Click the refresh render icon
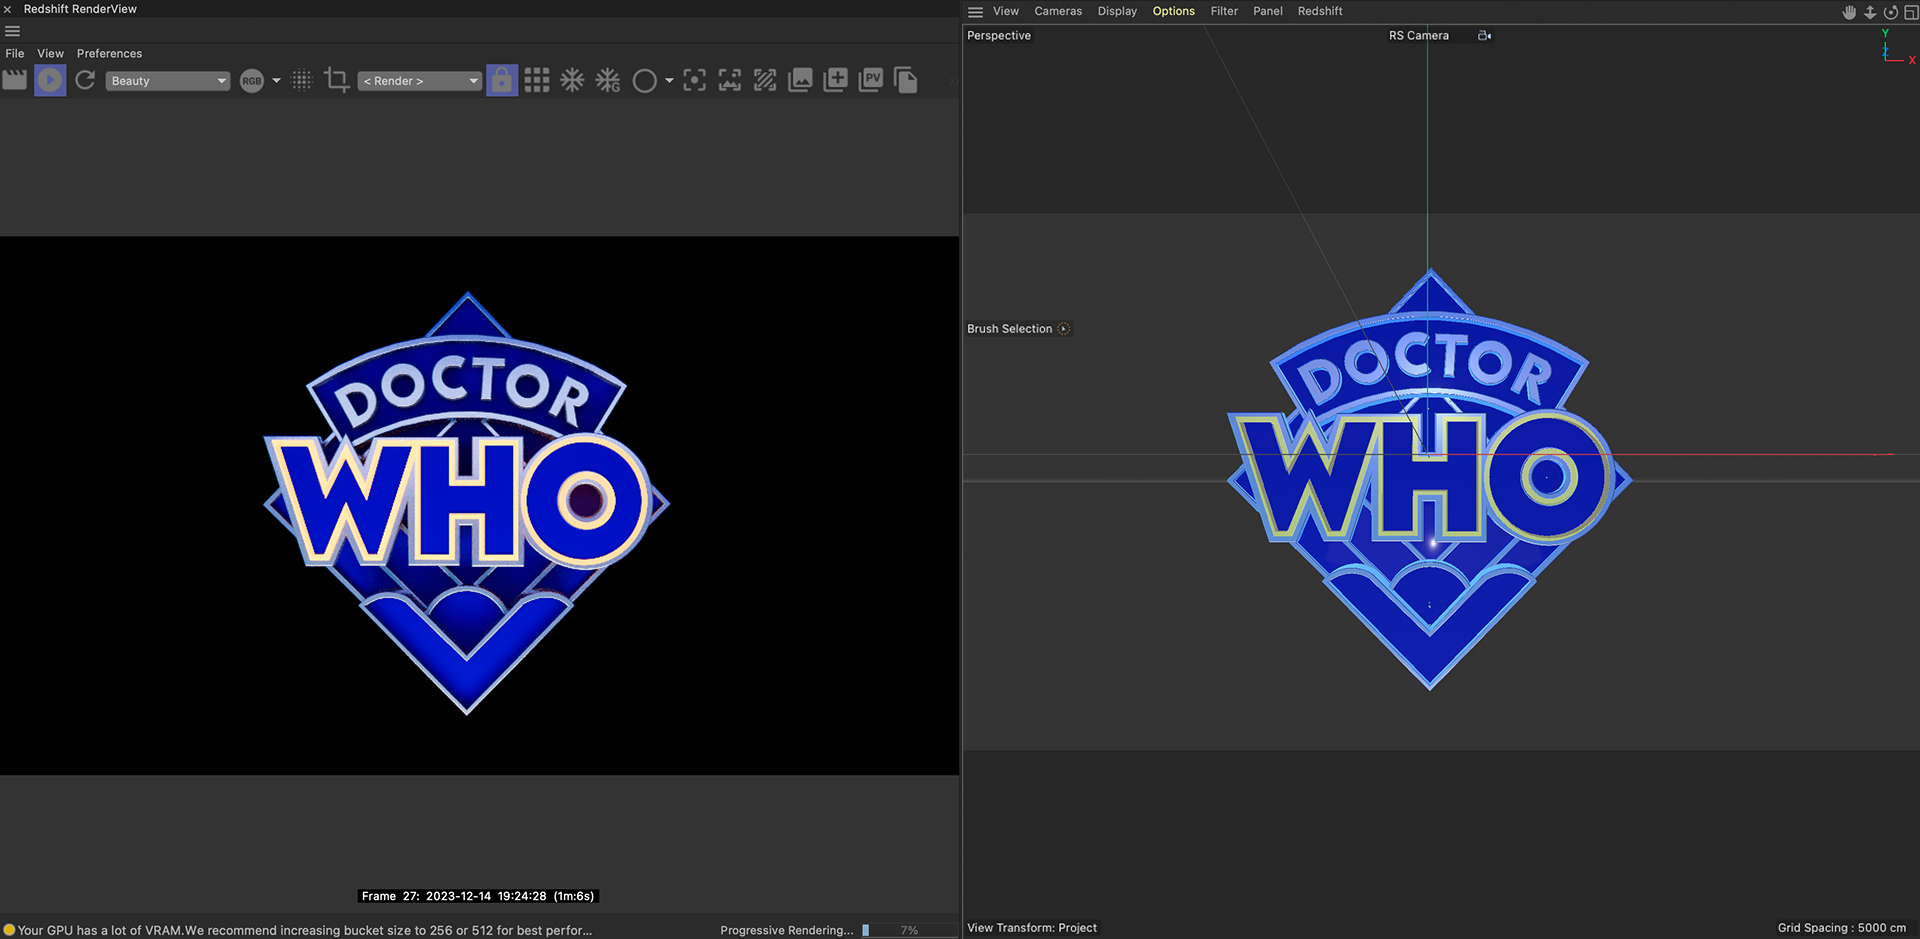 (x=85, y=80)
